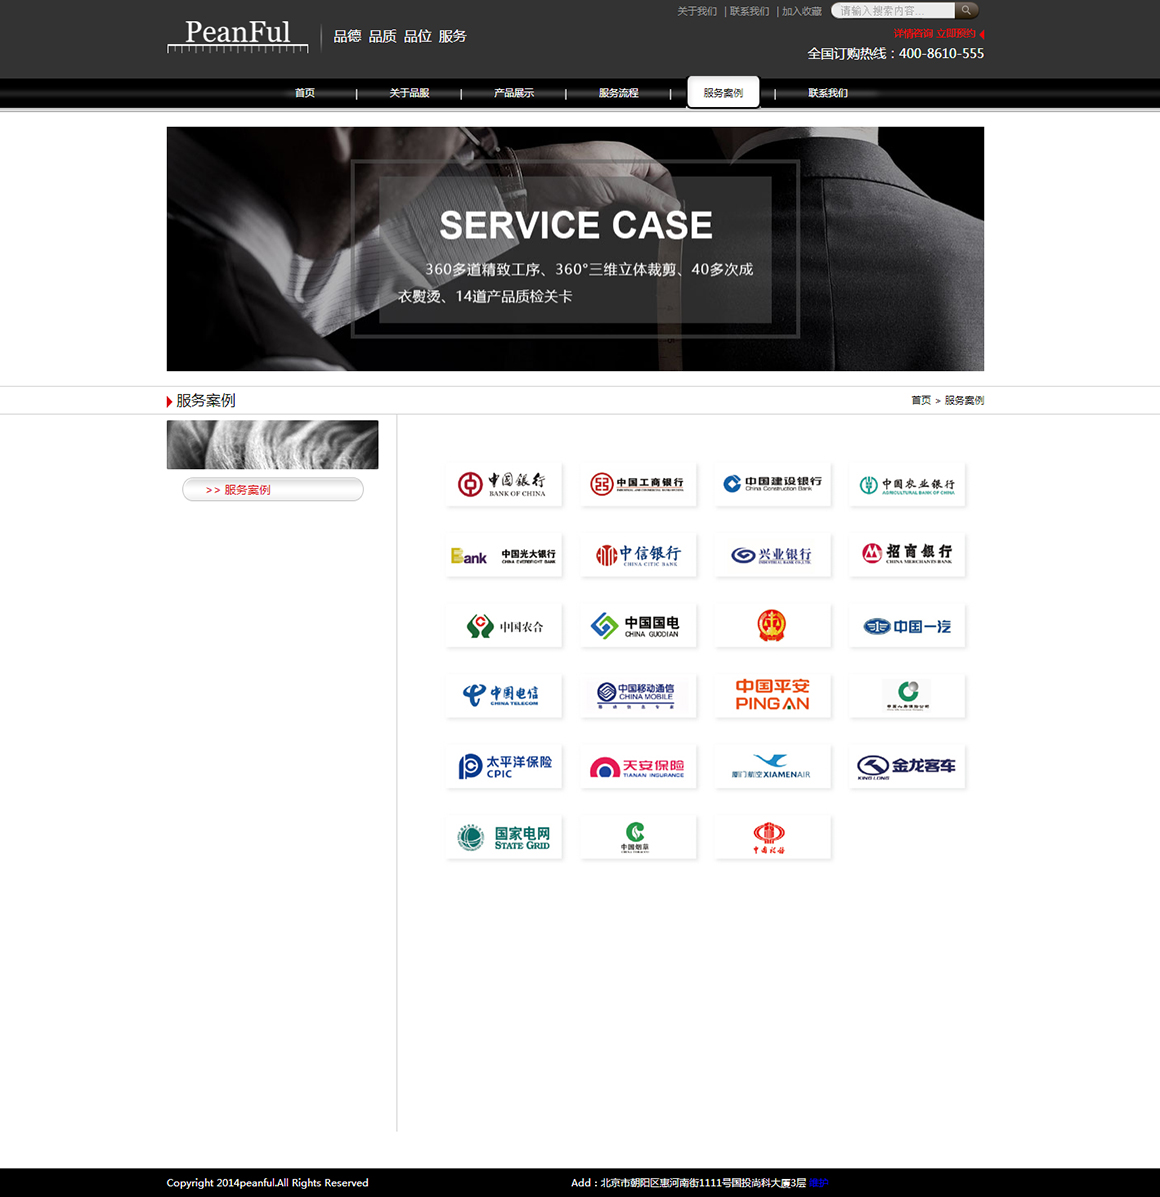Open the 太平洋保险 CPIC logo
Viewport: 1160px width, 1197px height.
point(504,766)
